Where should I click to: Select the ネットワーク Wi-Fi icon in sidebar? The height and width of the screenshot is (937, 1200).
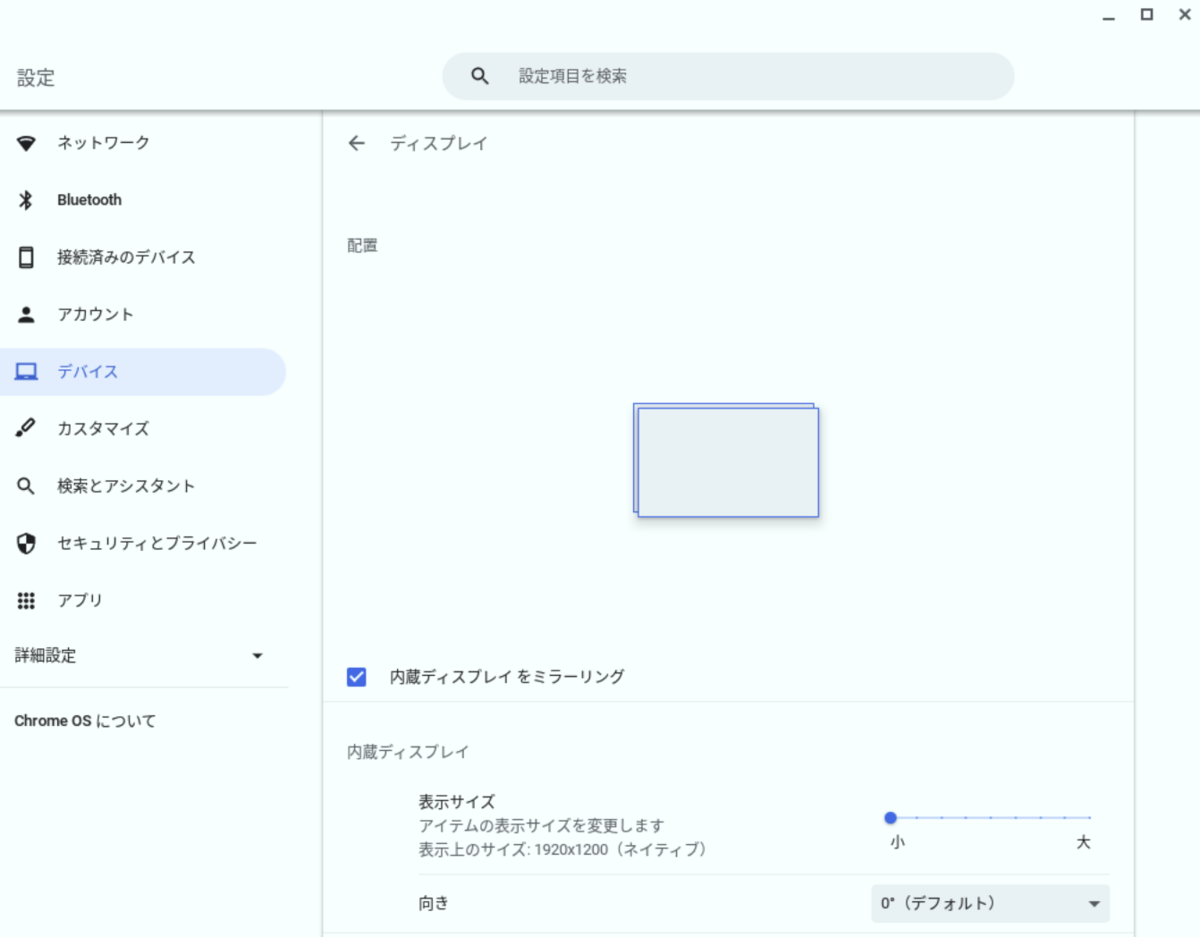click(26, 142)
